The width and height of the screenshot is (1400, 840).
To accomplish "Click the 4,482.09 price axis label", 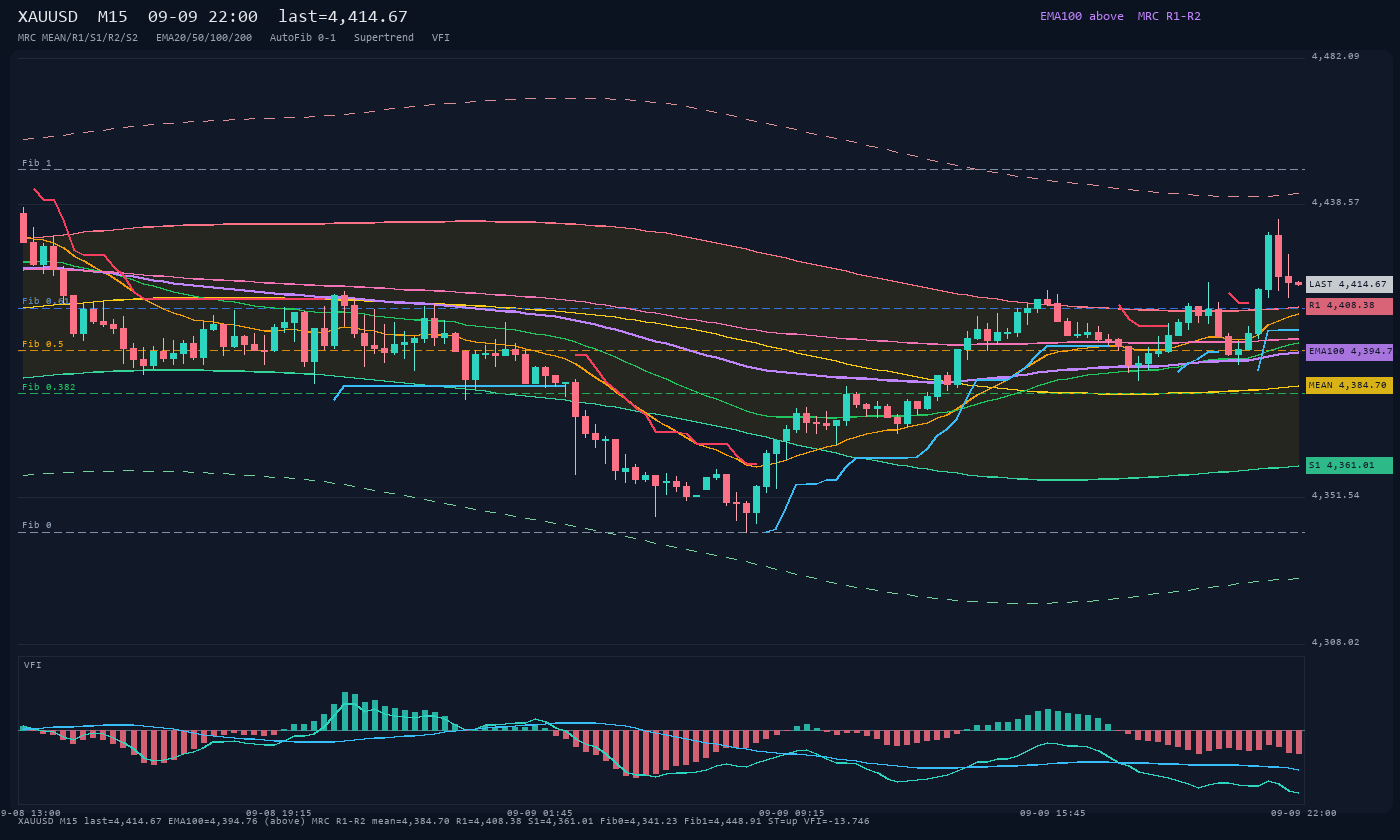I will (x=1336, y=56).
